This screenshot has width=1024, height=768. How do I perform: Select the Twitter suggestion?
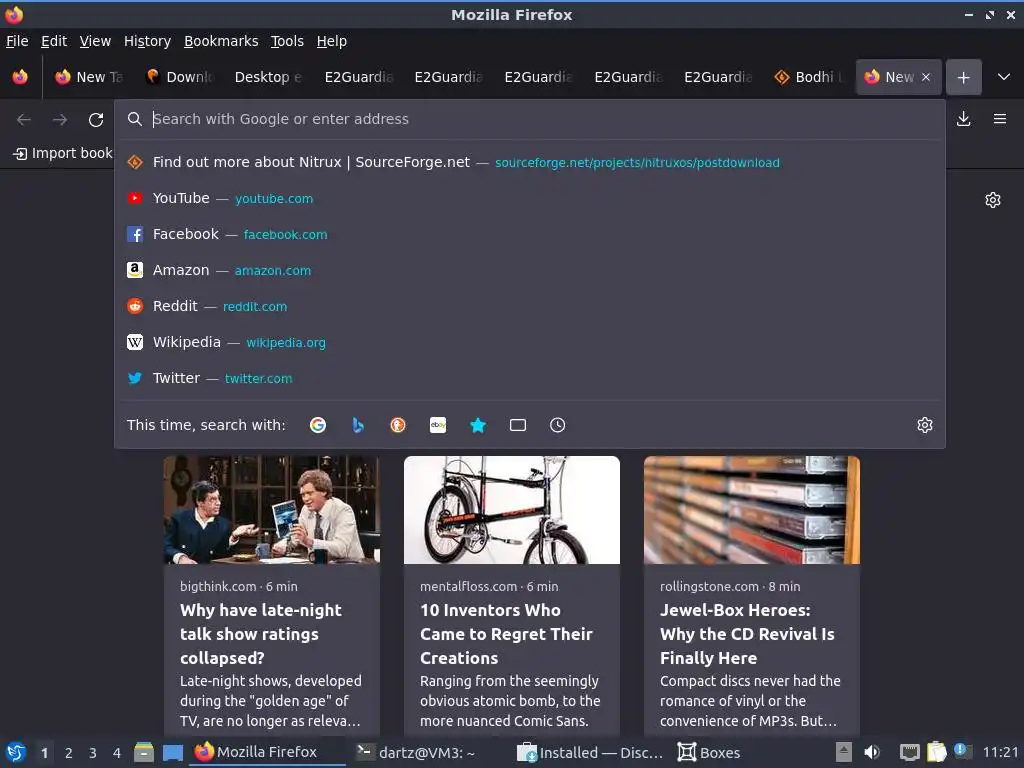click(530, 378)
